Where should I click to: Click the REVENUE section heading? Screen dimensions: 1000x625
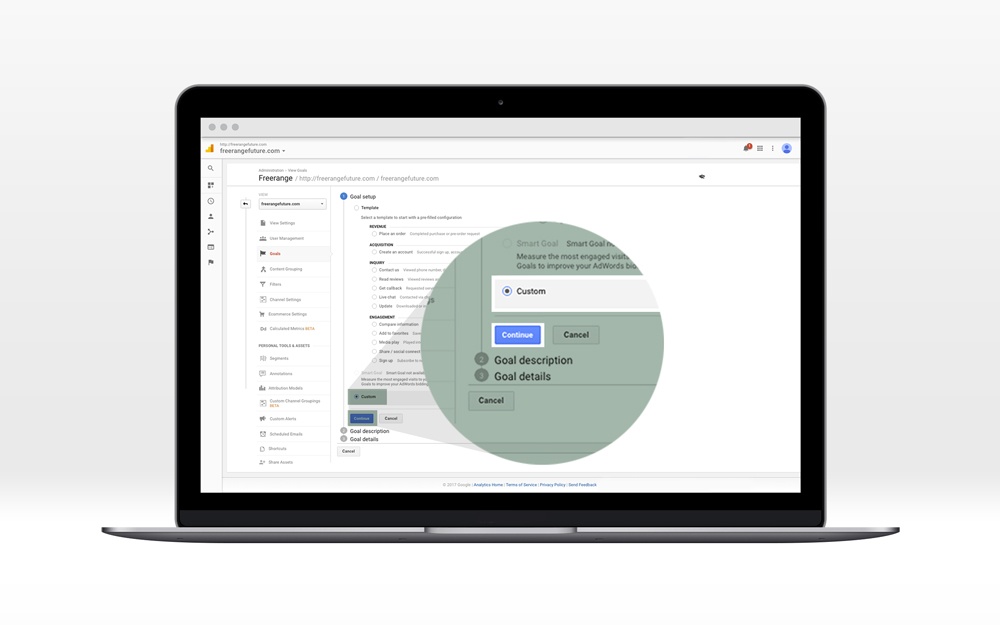click(378, 226)
